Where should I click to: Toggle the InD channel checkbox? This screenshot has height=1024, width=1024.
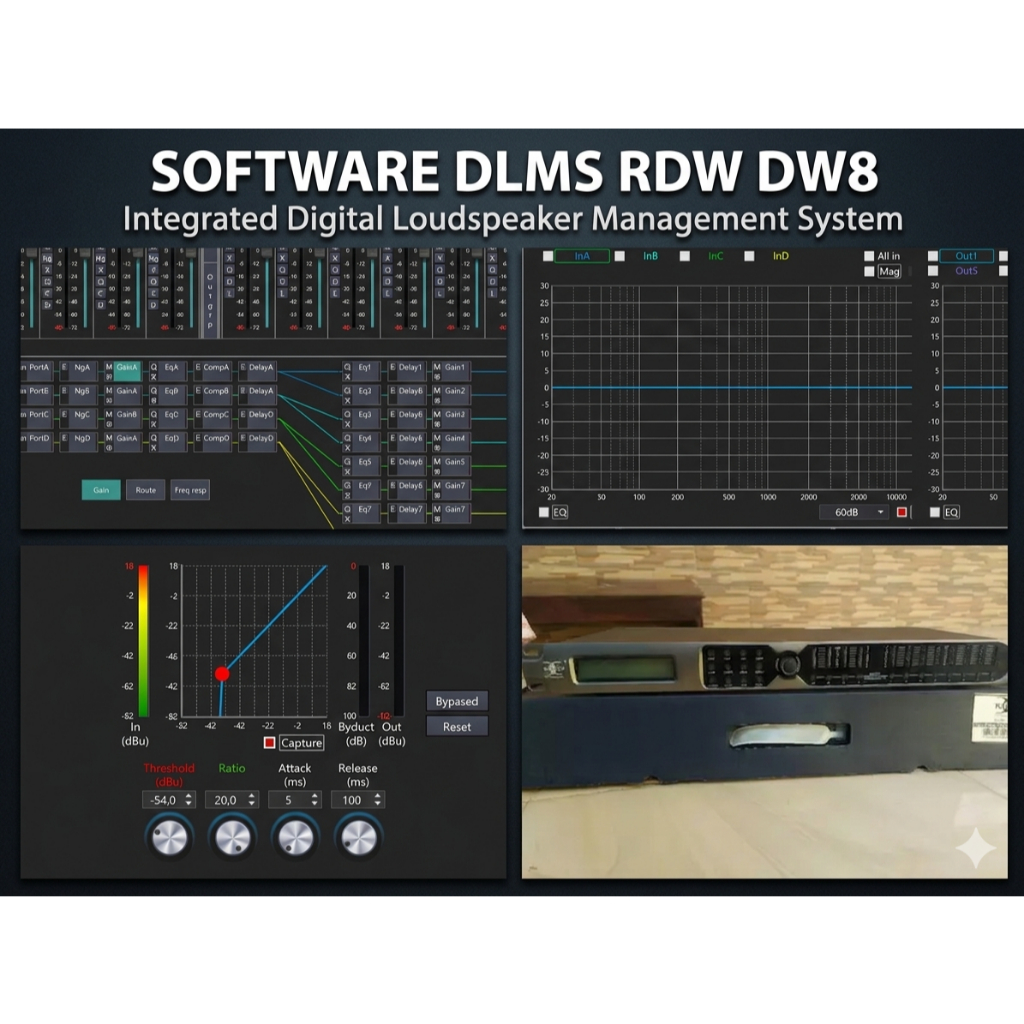click(749, 256)
